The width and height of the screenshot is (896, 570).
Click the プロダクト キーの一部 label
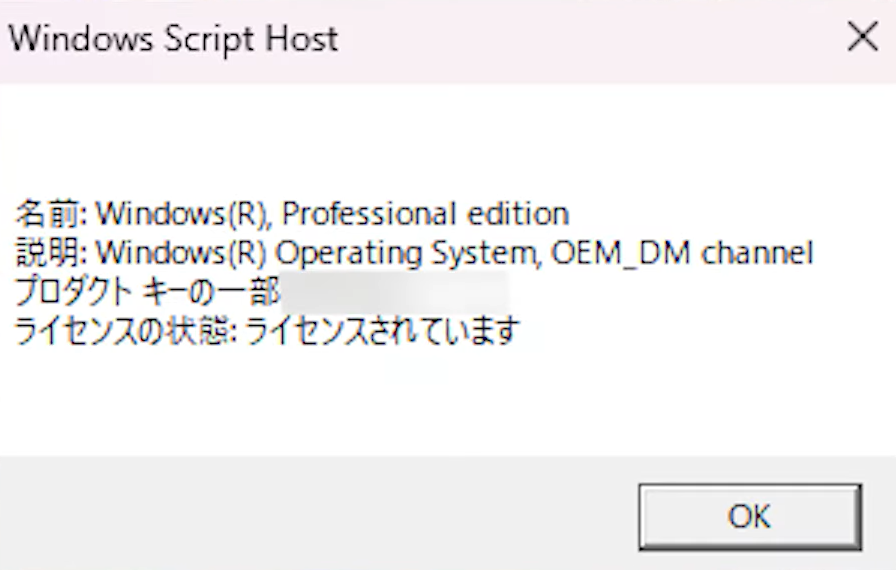coord(147,291)
